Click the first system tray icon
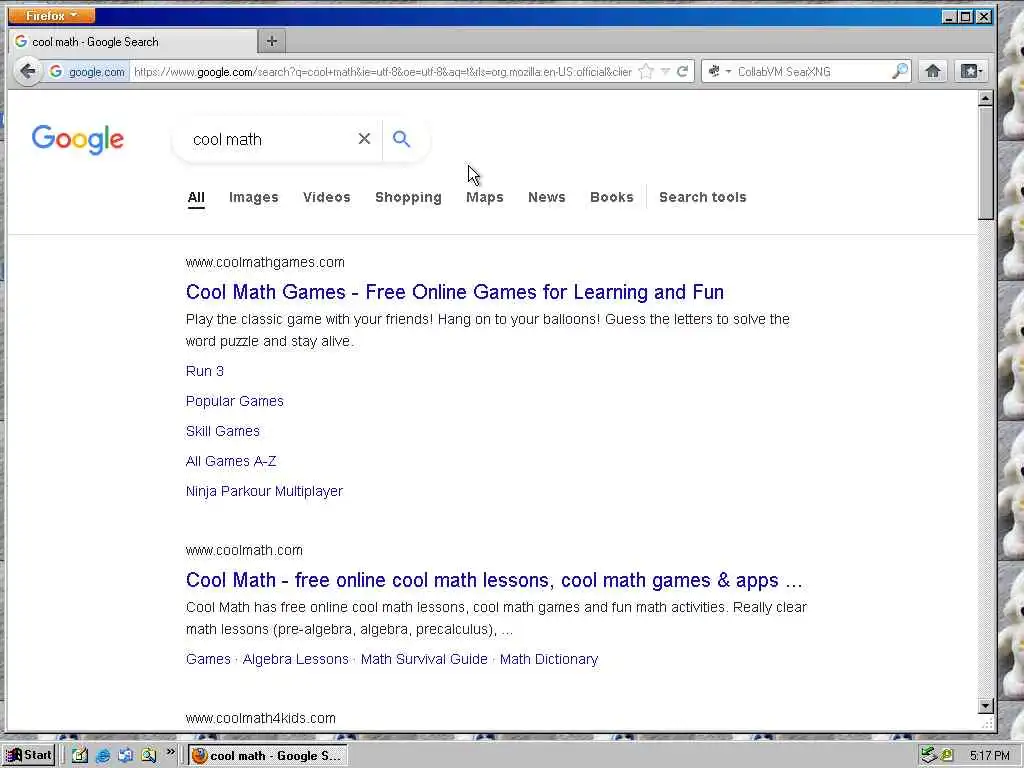 [x=929, y=756]
